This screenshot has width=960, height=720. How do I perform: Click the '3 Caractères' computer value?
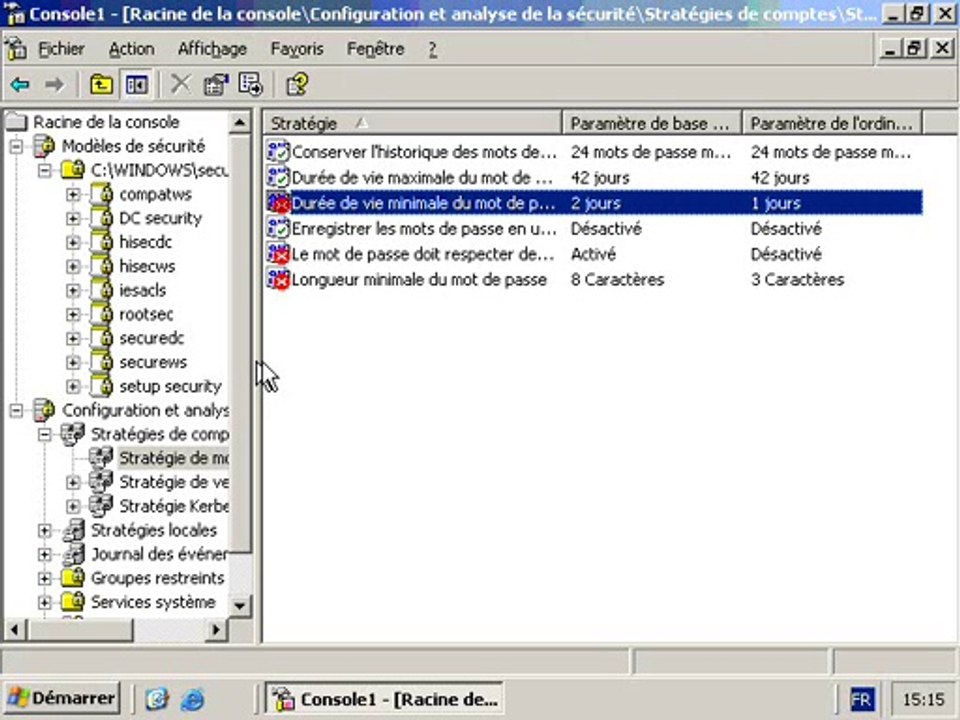pos(797,280)
